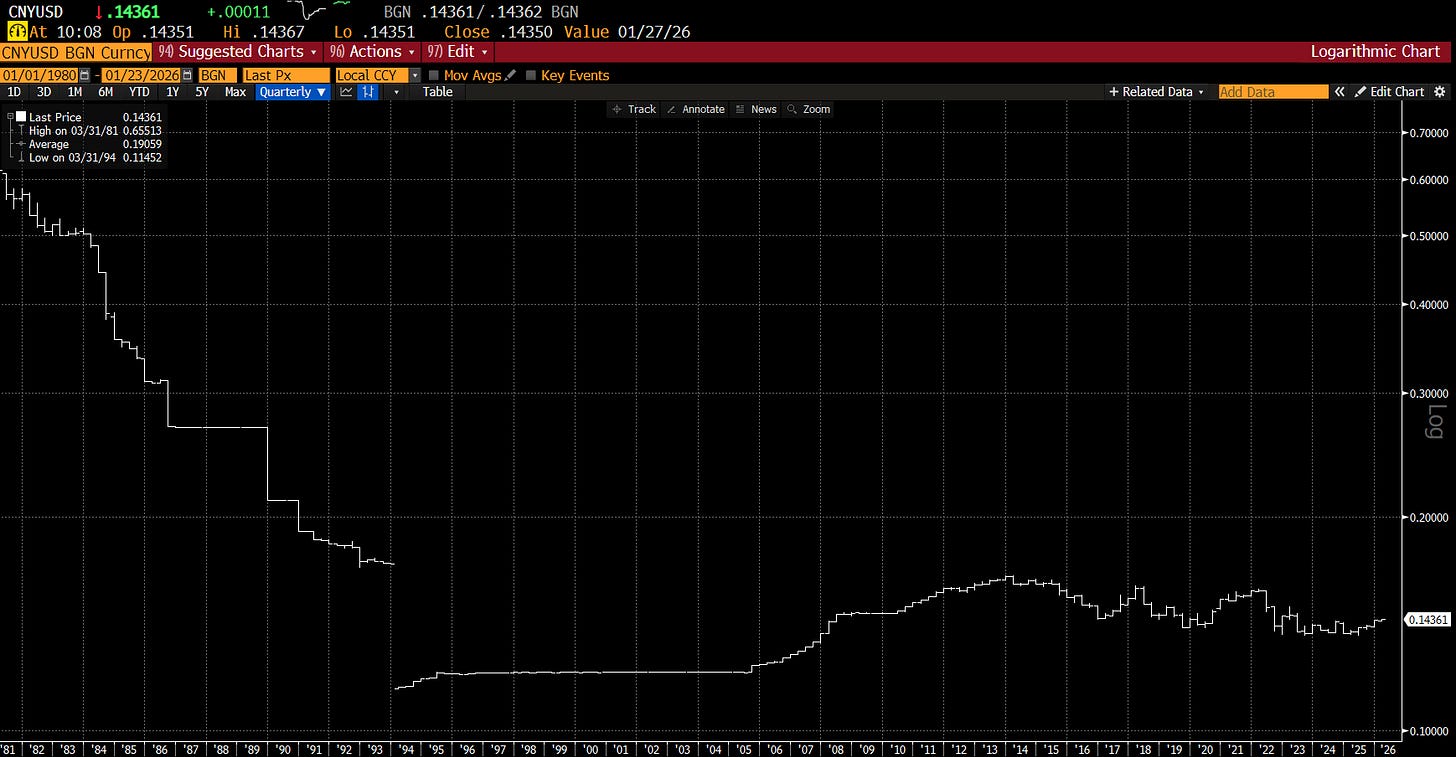Screen dimensions: 1456x757
Task: Click the help icon beside At 10:08
Action: tap(16, 32)
